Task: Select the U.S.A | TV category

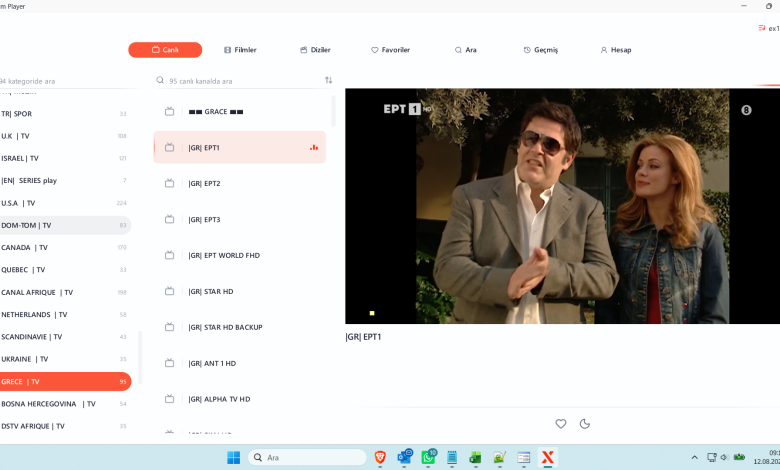Action: [x=65, y=203]
